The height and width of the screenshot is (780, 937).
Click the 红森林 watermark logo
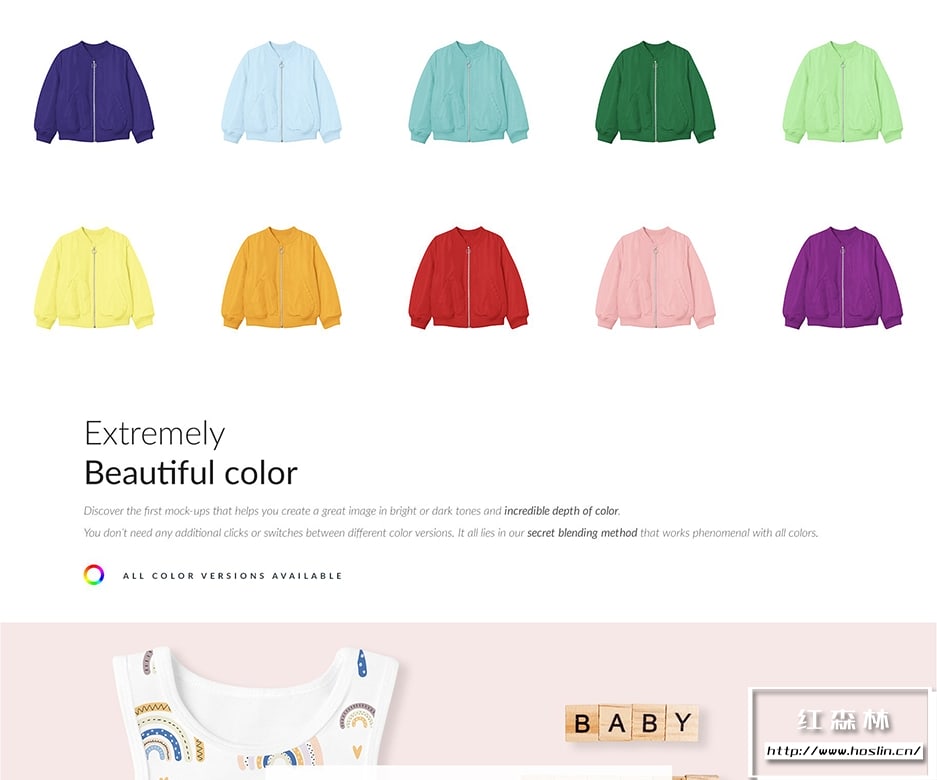point(843,720)
